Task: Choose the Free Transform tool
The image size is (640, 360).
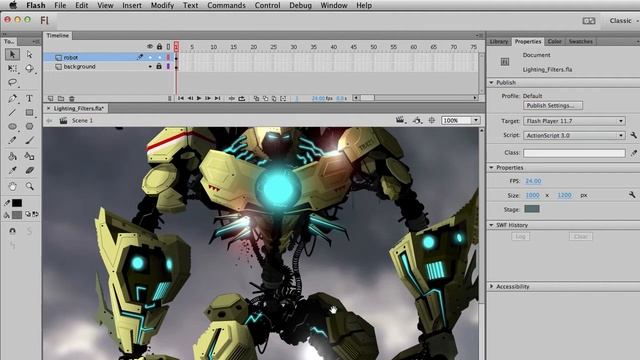Action: 12,69
